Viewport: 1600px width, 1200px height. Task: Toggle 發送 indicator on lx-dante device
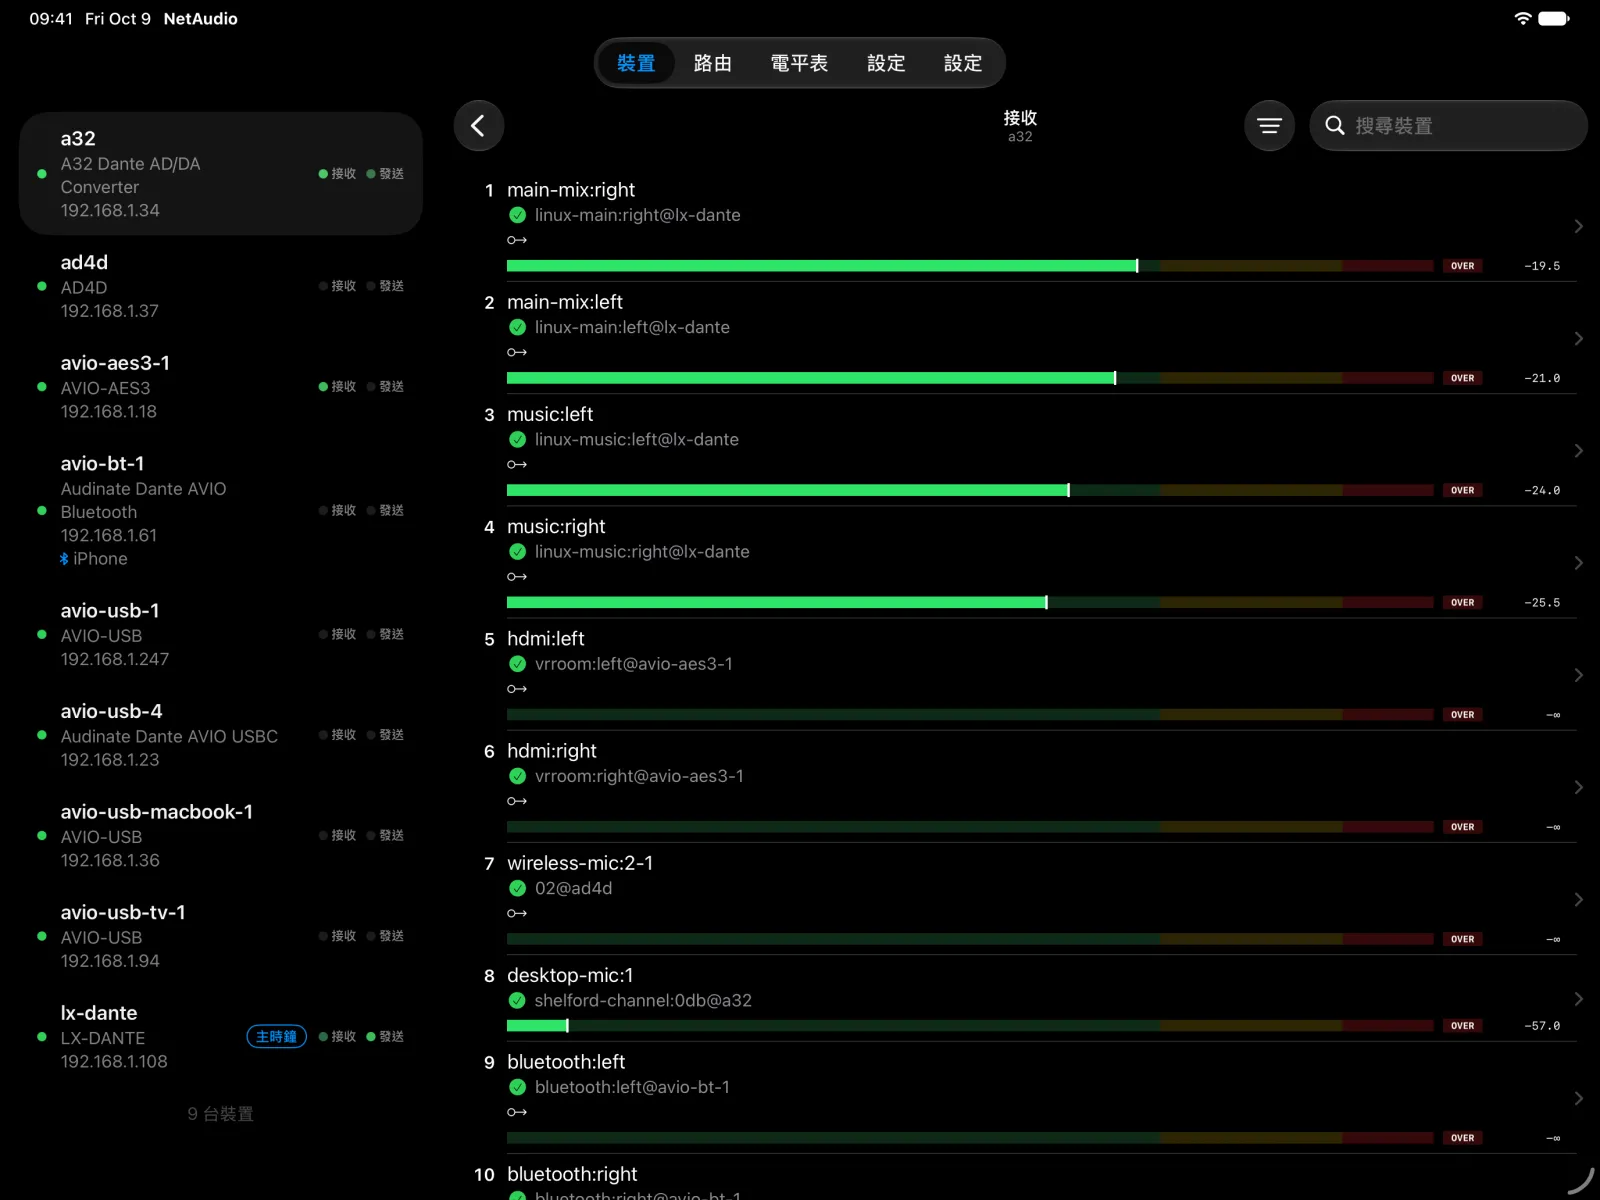pos(385,1037)
